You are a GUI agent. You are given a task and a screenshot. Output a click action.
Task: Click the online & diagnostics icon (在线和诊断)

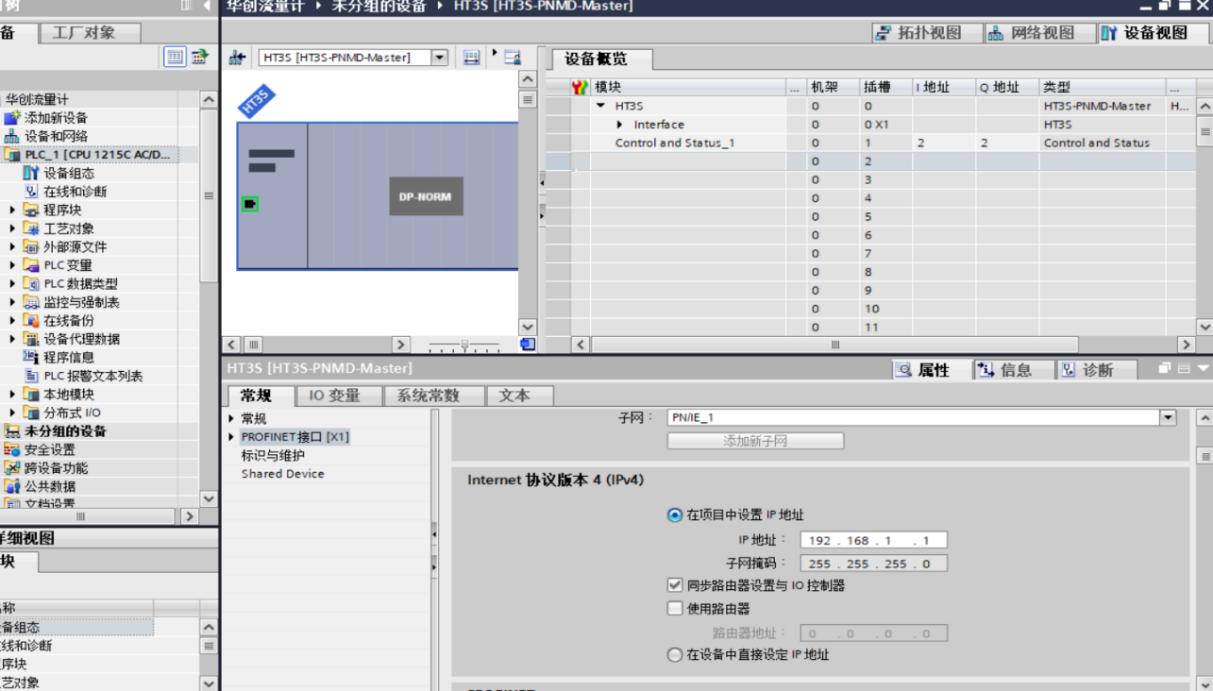[x=31, y=191]
